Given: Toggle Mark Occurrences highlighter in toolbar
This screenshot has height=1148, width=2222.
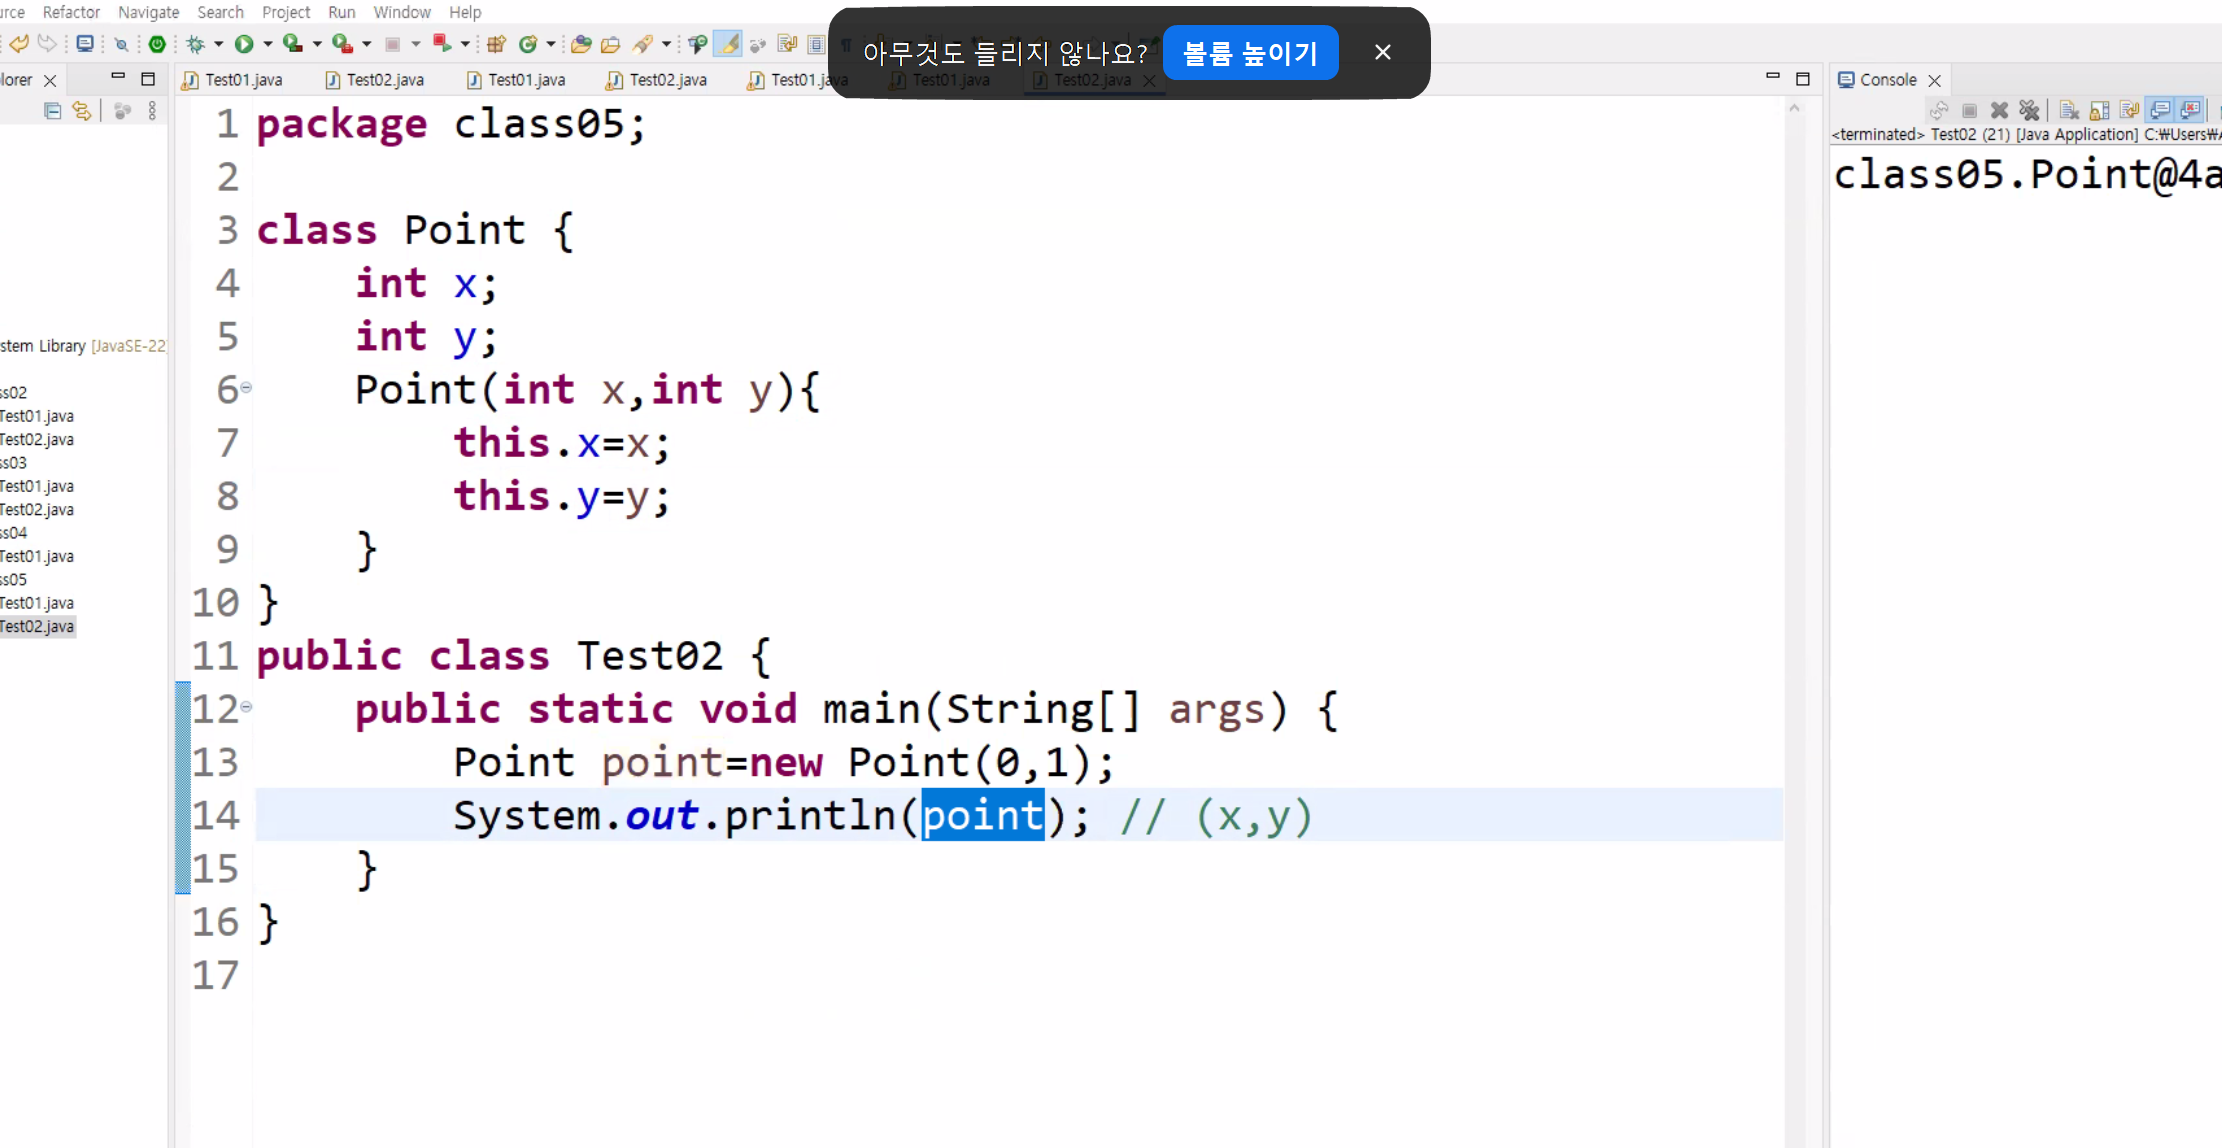Looking at the screenshot, I should 729,44.
